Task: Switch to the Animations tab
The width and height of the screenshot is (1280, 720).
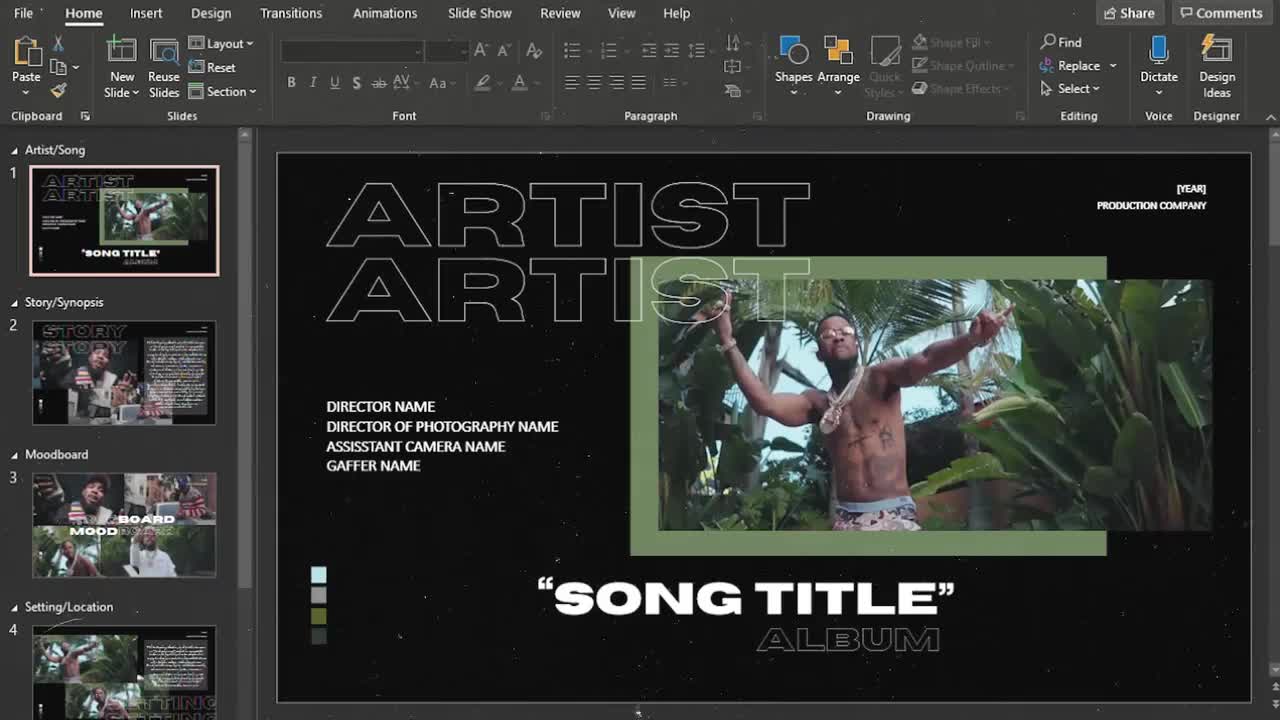Action: 385,13
